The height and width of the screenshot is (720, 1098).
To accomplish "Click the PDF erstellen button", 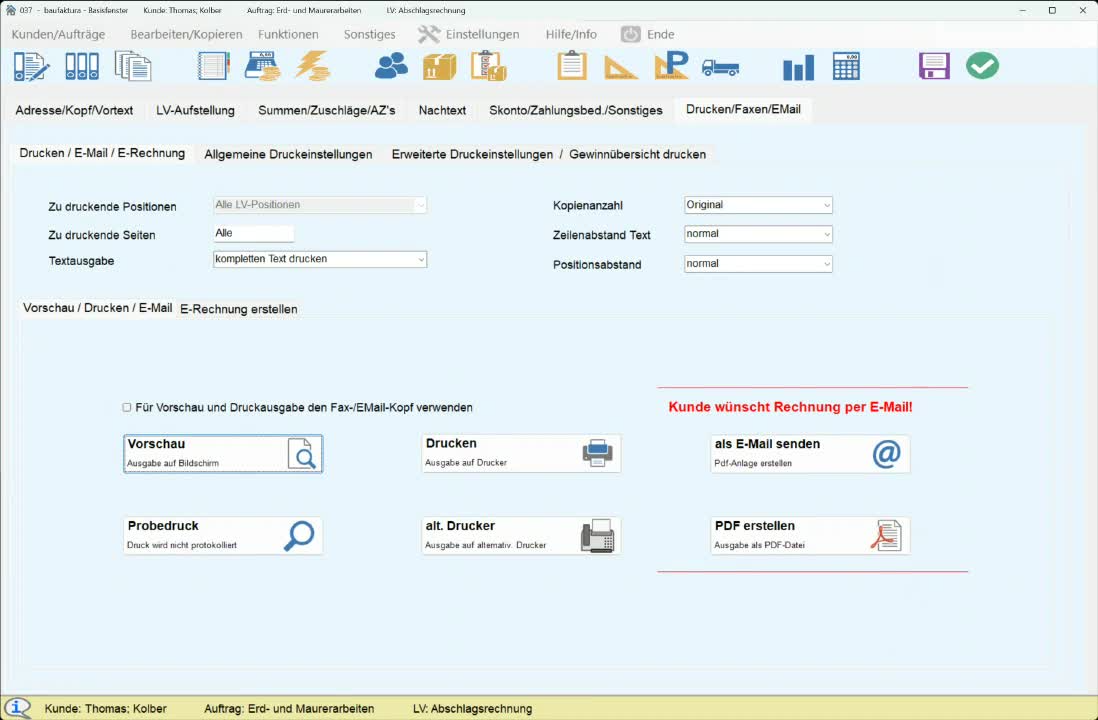I will point(810,535).
